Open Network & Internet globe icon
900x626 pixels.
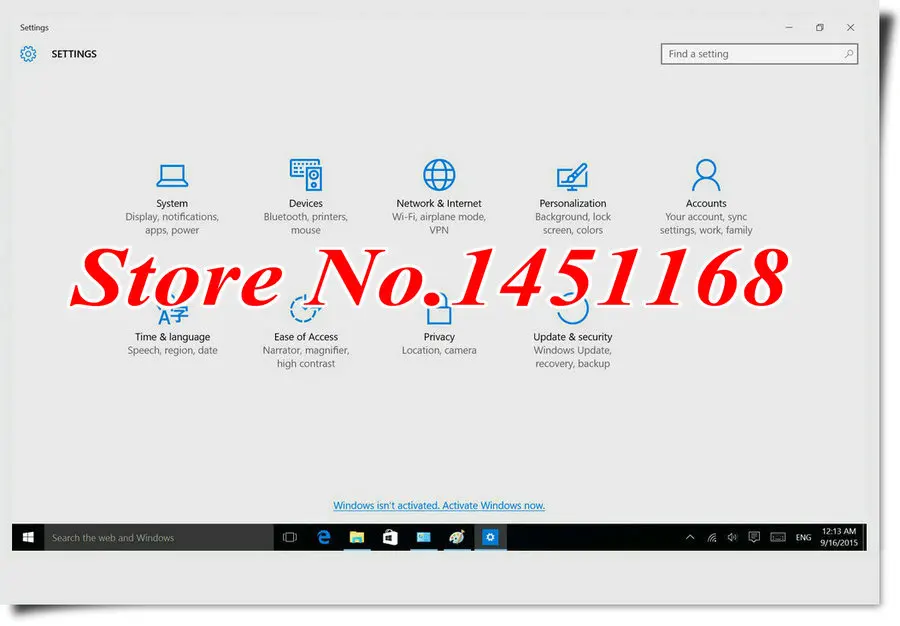click(439, 174)
